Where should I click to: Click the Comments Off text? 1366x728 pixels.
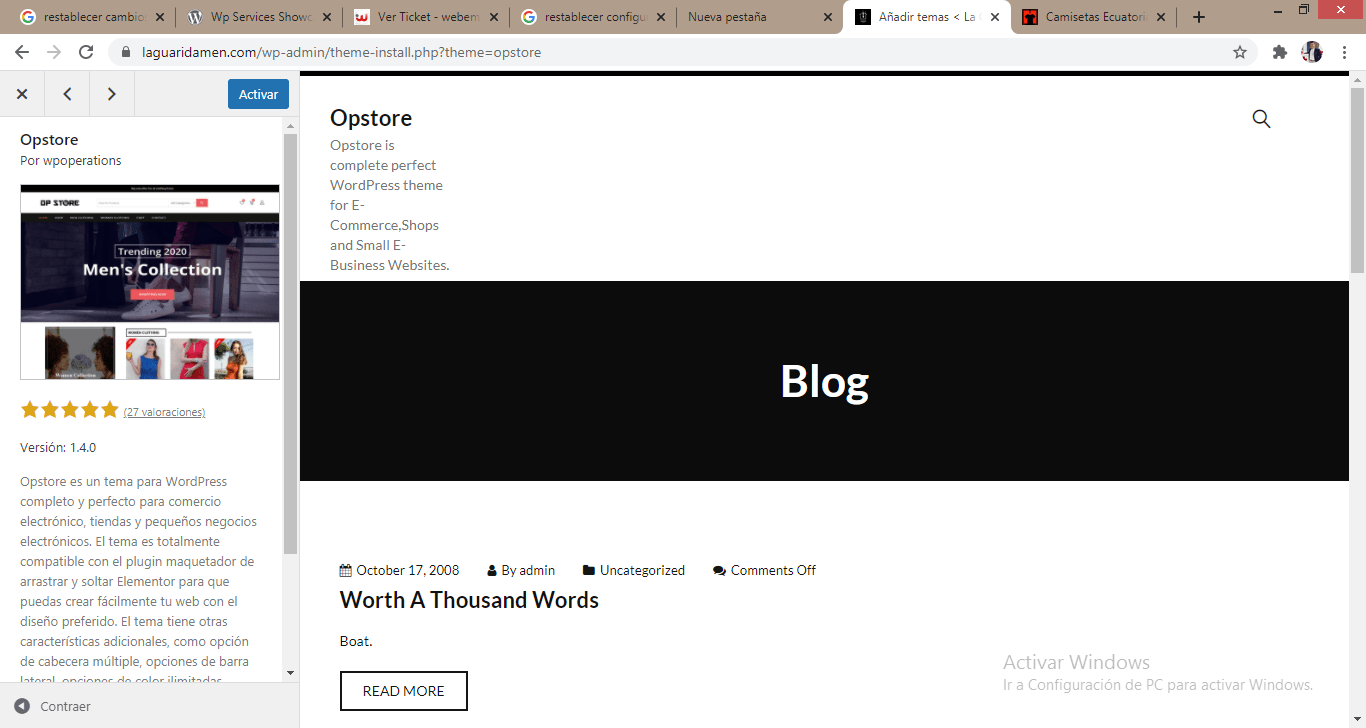point(773,570)
